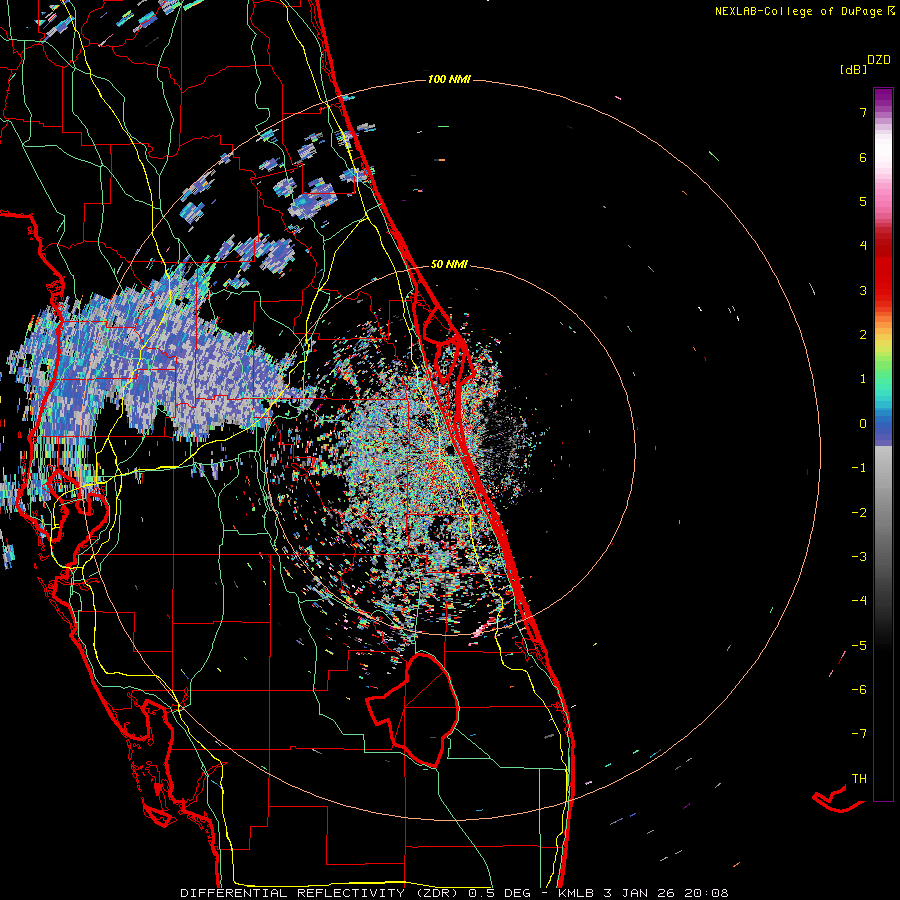Click the 3 value on the color scale
The height and width of the screenshot is (900, 900).
tap(863, 290)
